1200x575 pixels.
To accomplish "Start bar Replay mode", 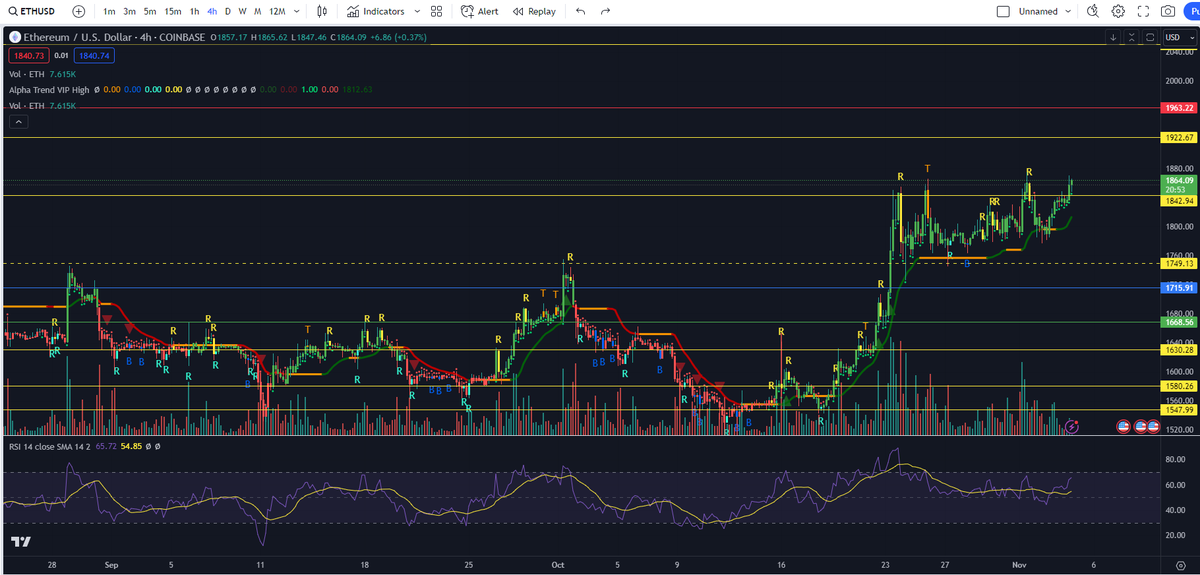I will pos(534,11).
